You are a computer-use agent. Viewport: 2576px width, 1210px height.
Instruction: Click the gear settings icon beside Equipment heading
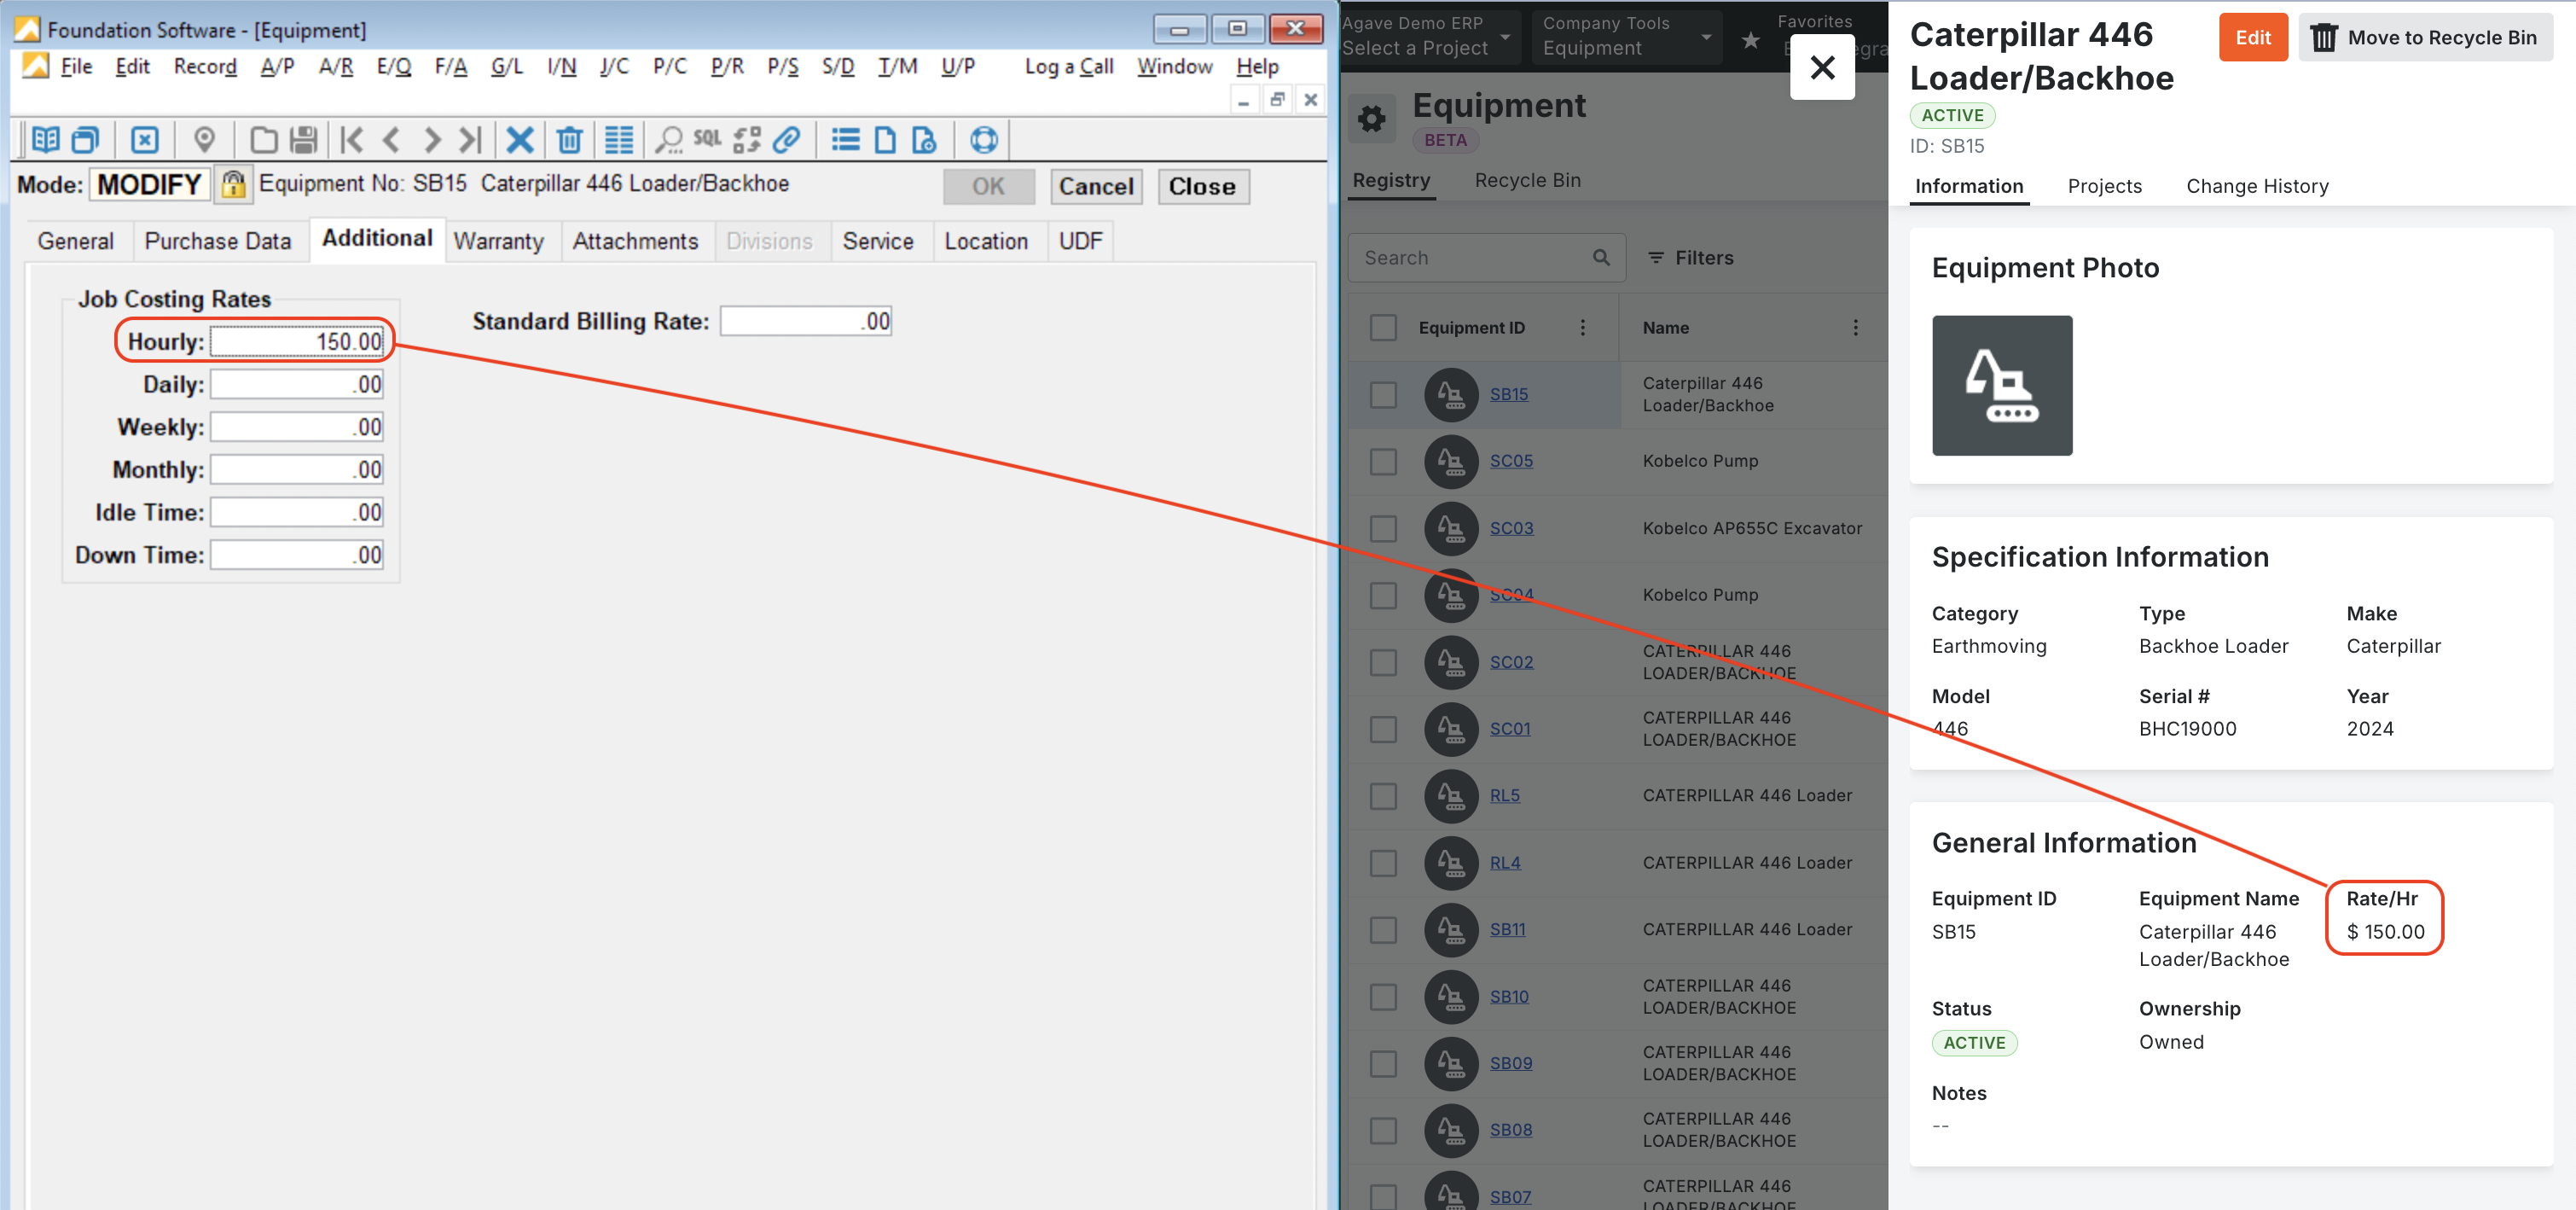(x=1372, y=119)
